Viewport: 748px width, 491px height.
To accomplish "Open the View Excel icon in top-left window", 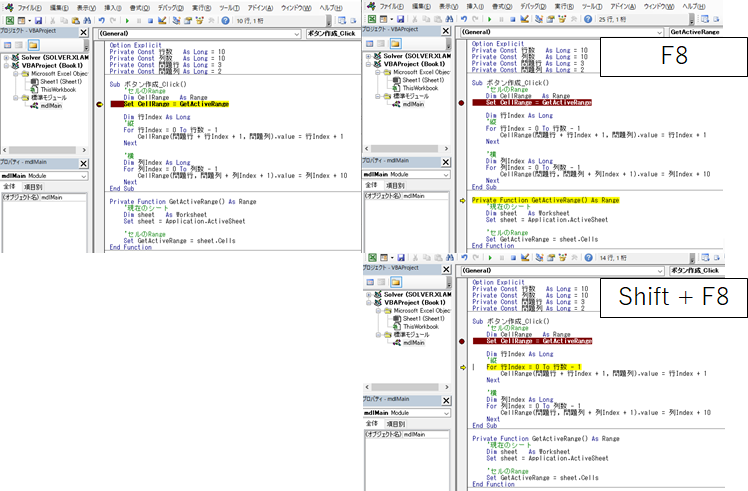I will pyautogui.click(x=10, y=21).
